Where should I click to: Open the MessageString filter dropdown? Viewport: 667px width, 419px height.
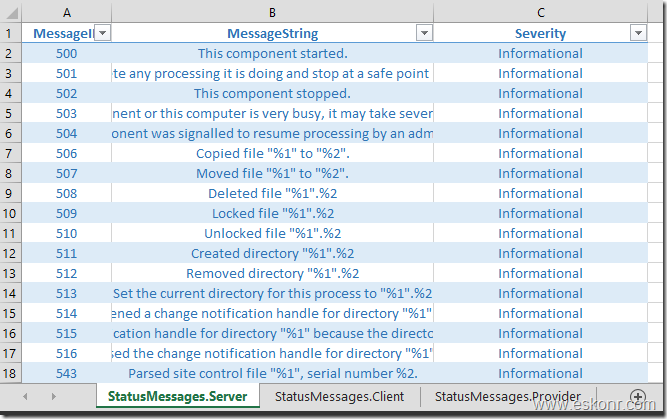pyautogui.click(x=423, y=34)
